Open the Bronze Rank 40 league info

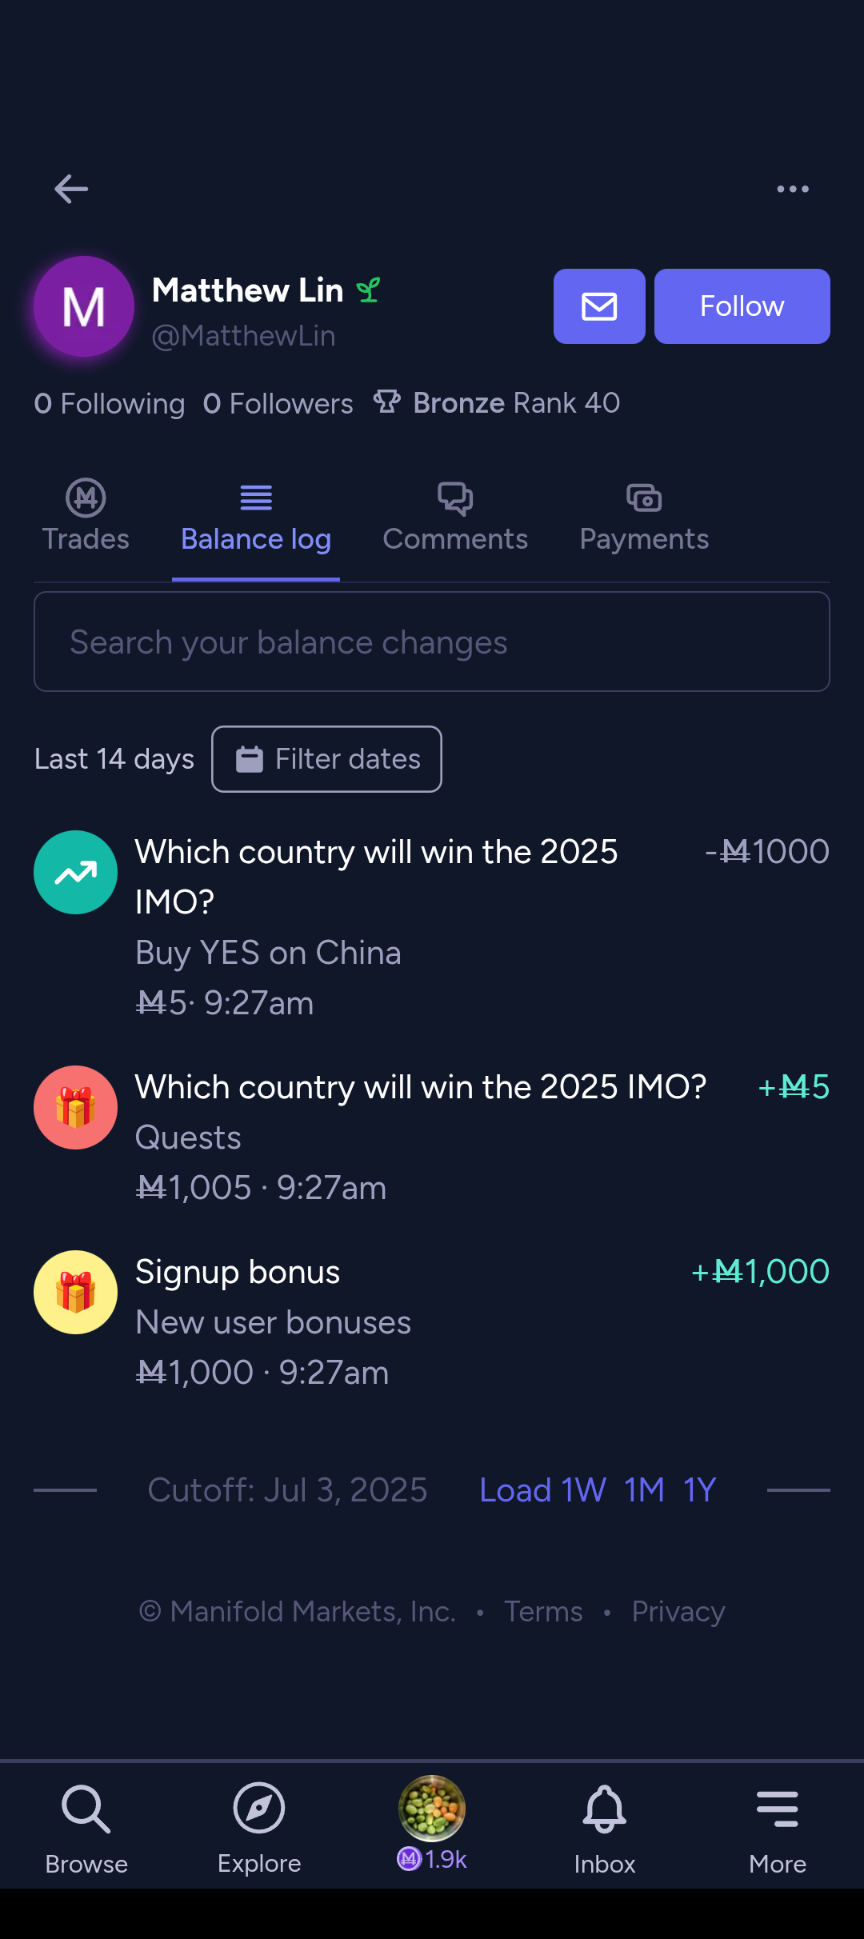(x=497, y=403)
